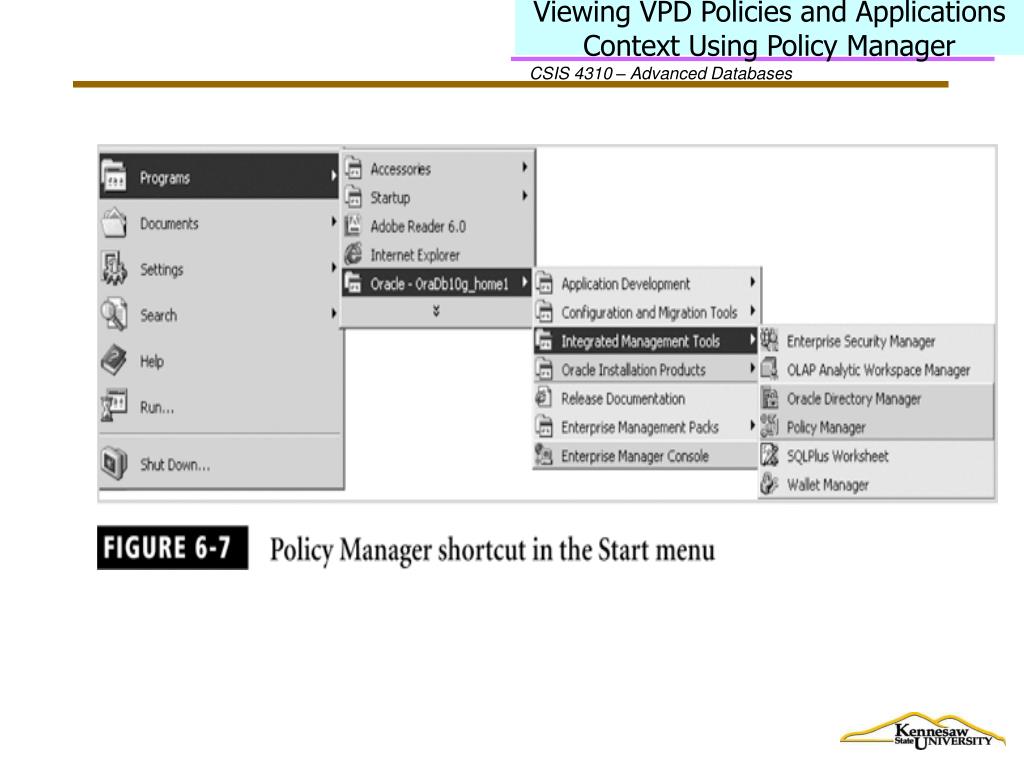Expand the Search submenu arrow
Viewport: 1024px width, 768px height.
pos(333,313)
